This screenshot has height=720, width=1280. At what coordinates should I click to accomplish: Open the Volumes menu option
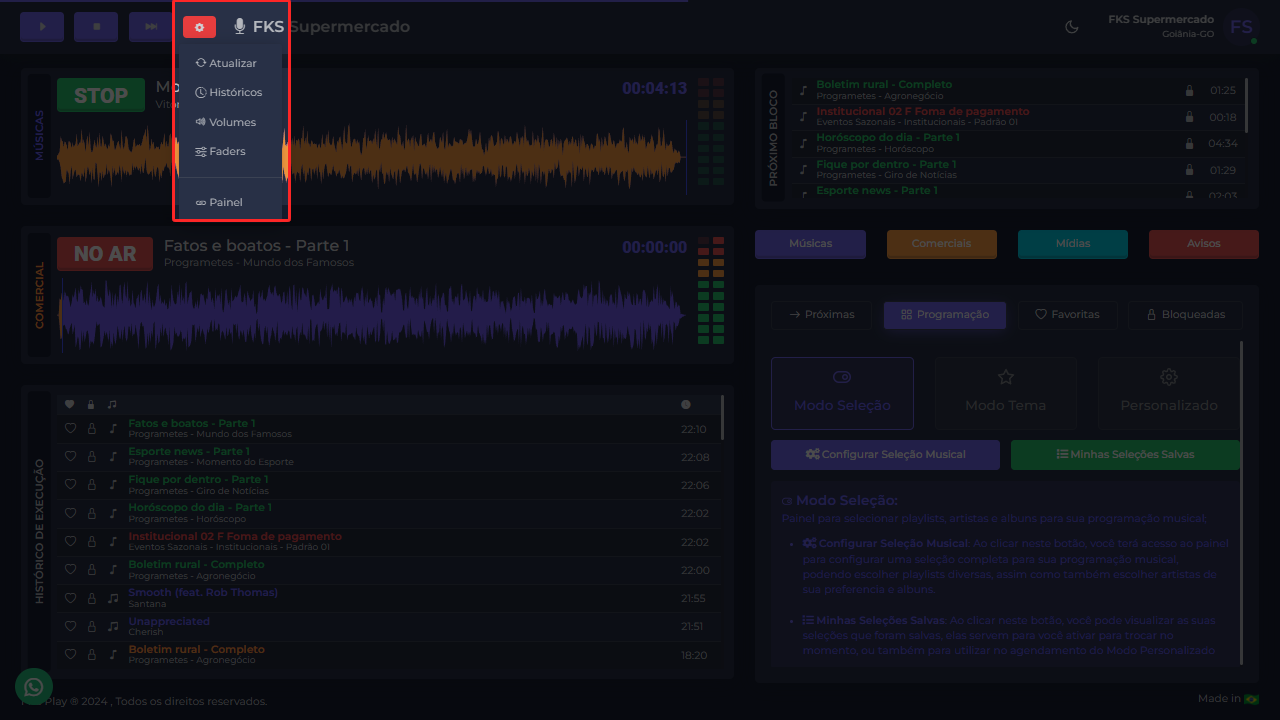(x=226, y=122)
